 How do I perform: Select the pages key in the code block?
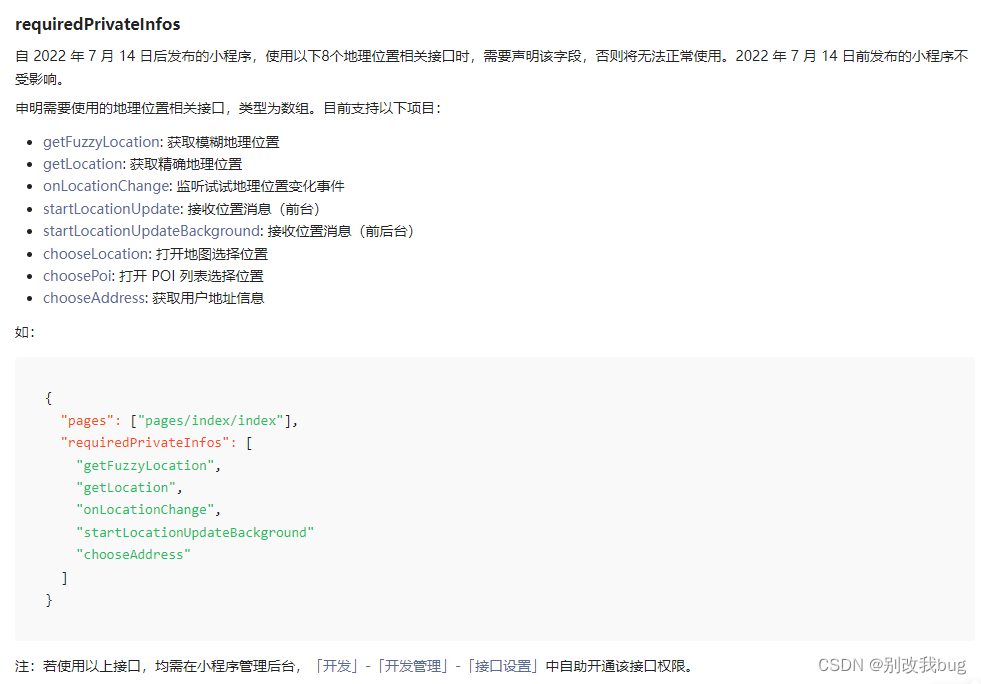(87, 420)
